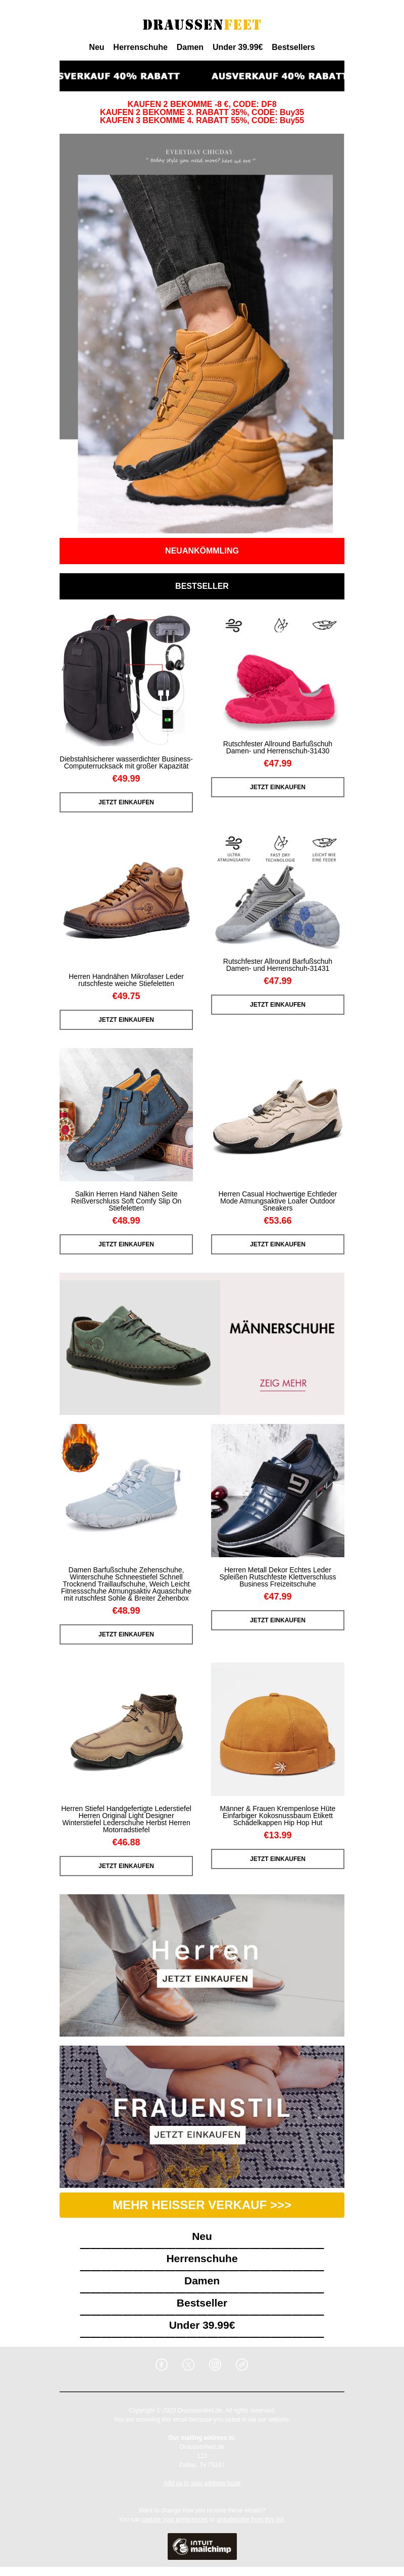Viewport: 404px width, 2576px height.
Task: Select Herrenschuhe in top navigation
Action: (140, 47)
